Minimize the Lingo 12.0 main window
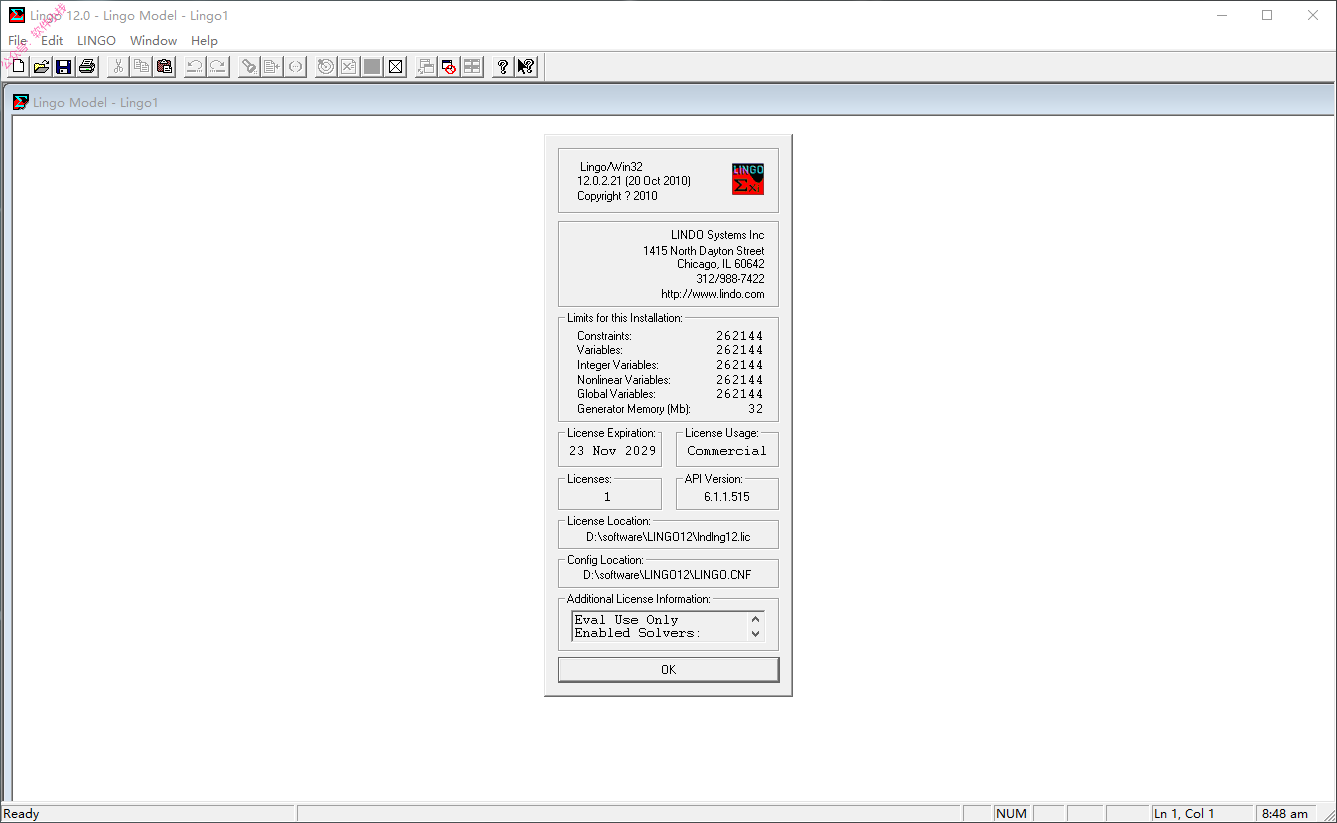The width and height of the screenshot is (1337, 823). 1221,15
